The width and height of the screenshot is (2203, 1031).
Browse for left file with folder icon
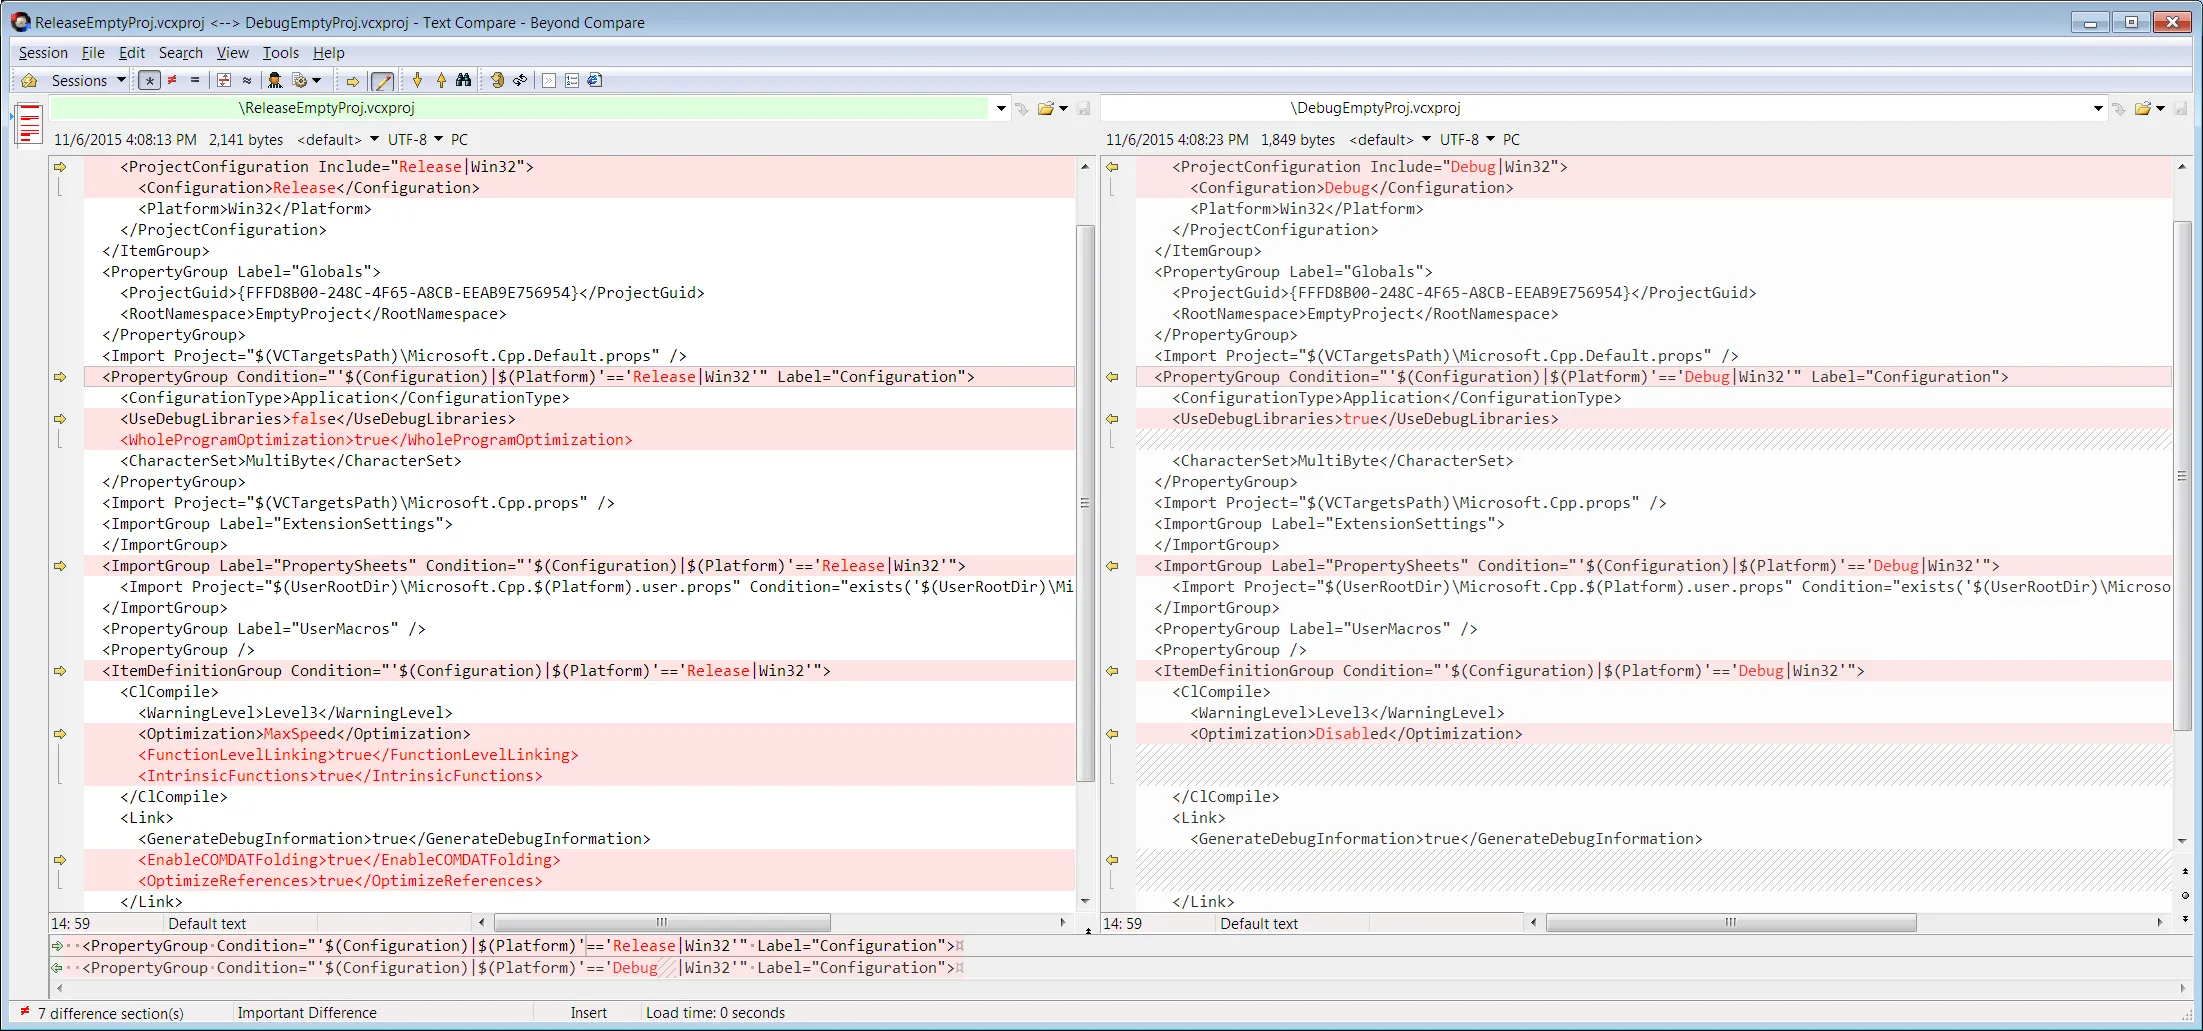tap(1045, 108)
